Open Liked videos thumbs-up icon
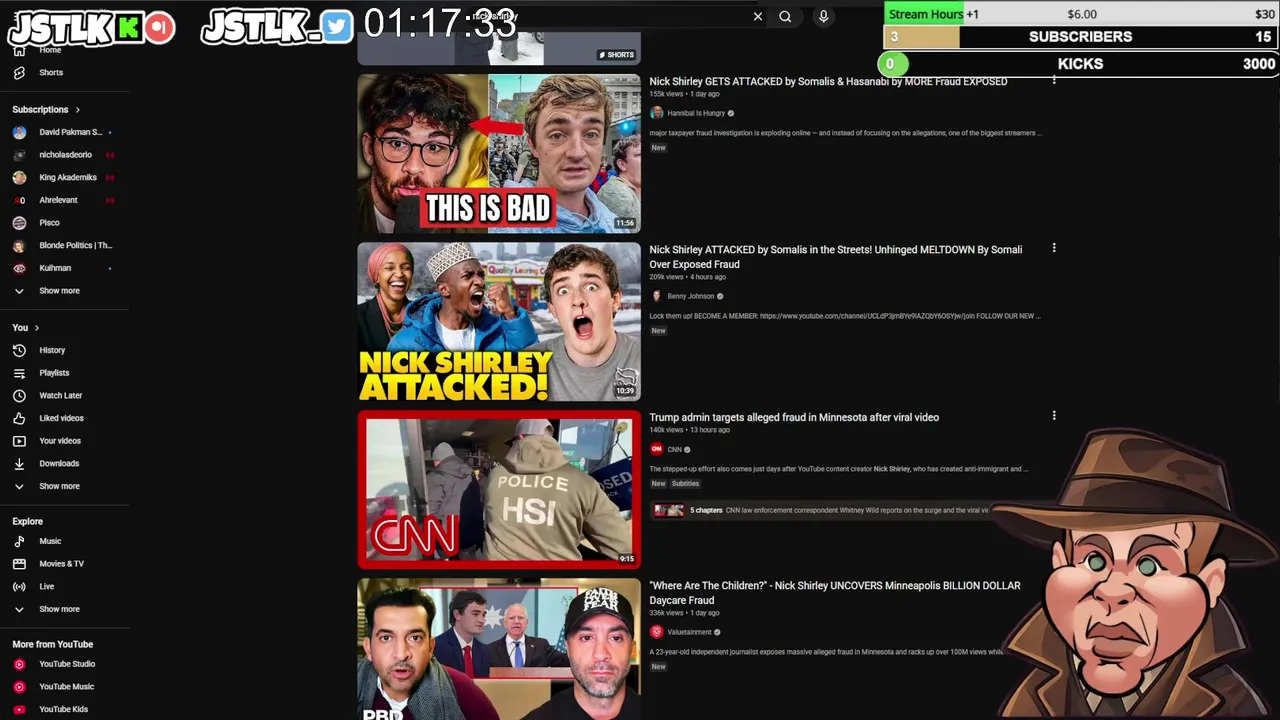 click(x=19, y=418)
